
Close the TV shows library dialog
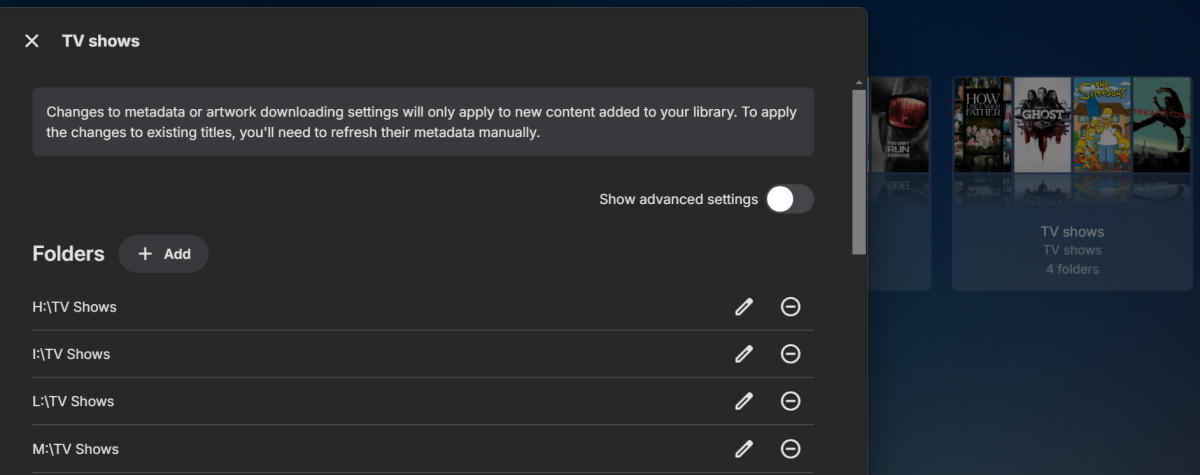(x=32, y=41)
